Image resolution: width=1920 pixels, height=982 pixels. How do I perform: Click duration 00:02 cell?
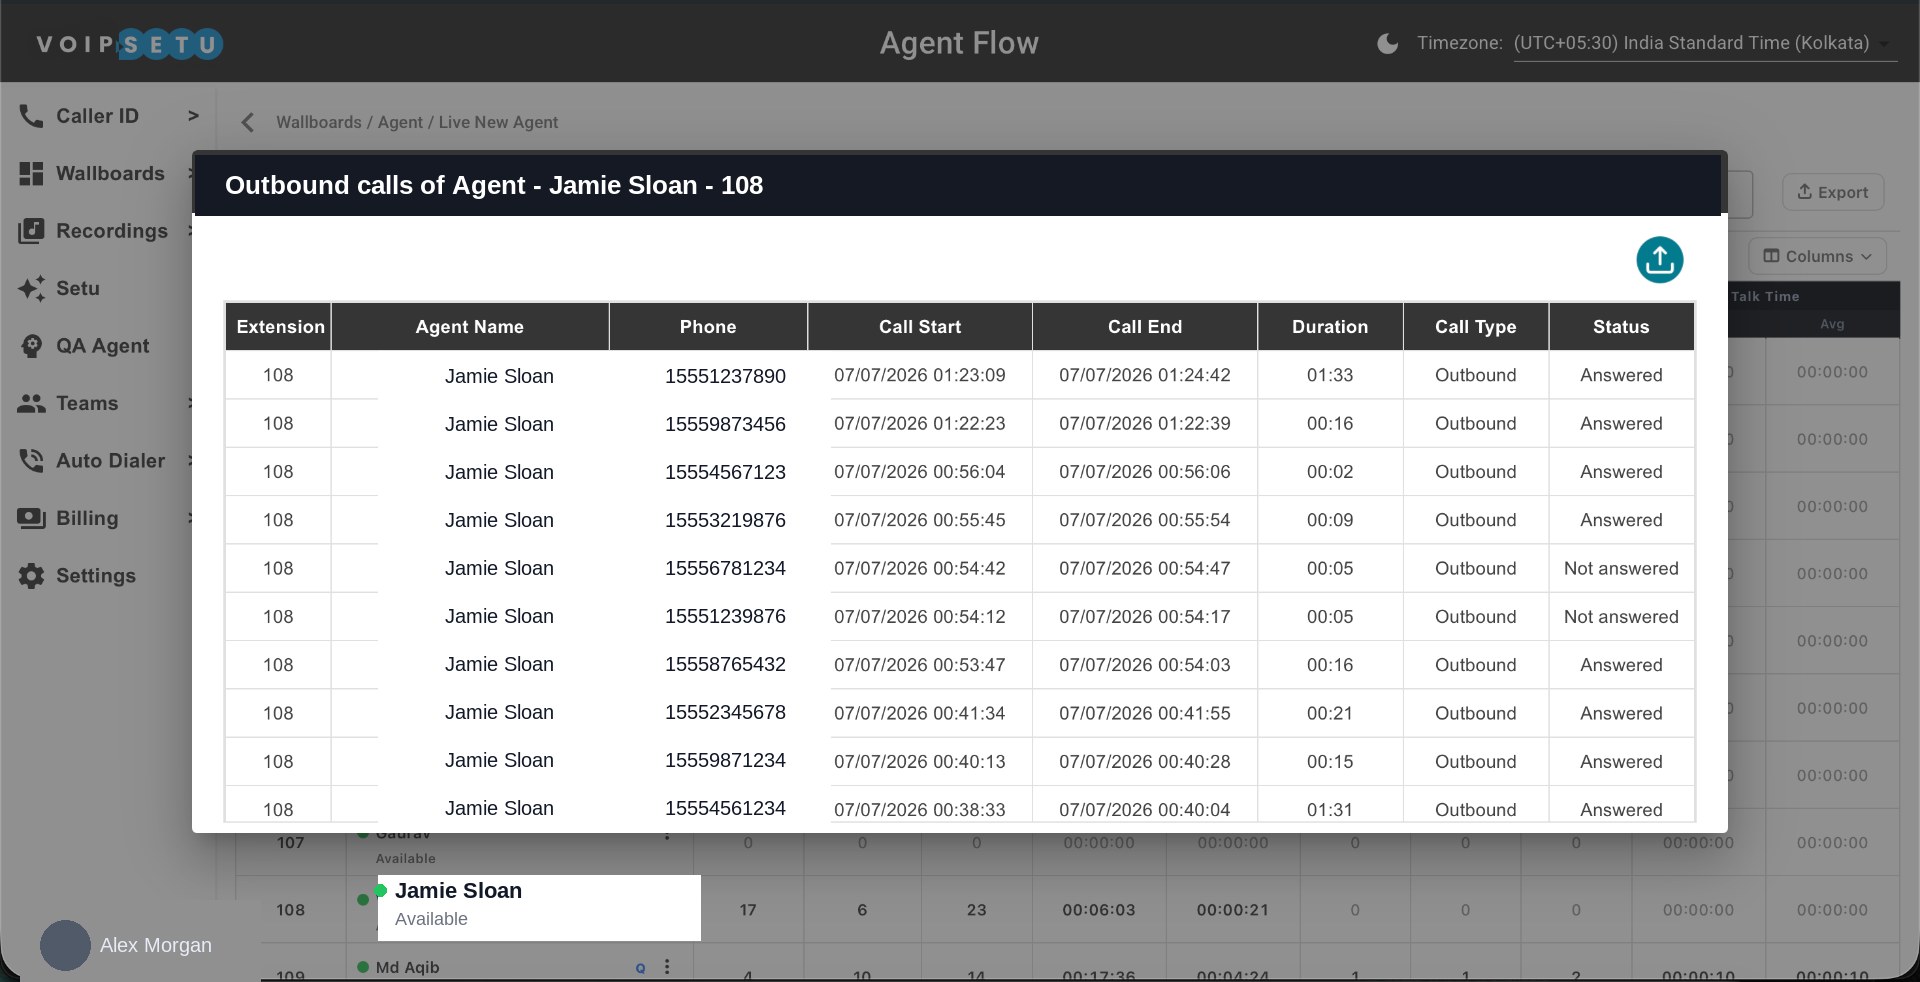coord(1330,472)
